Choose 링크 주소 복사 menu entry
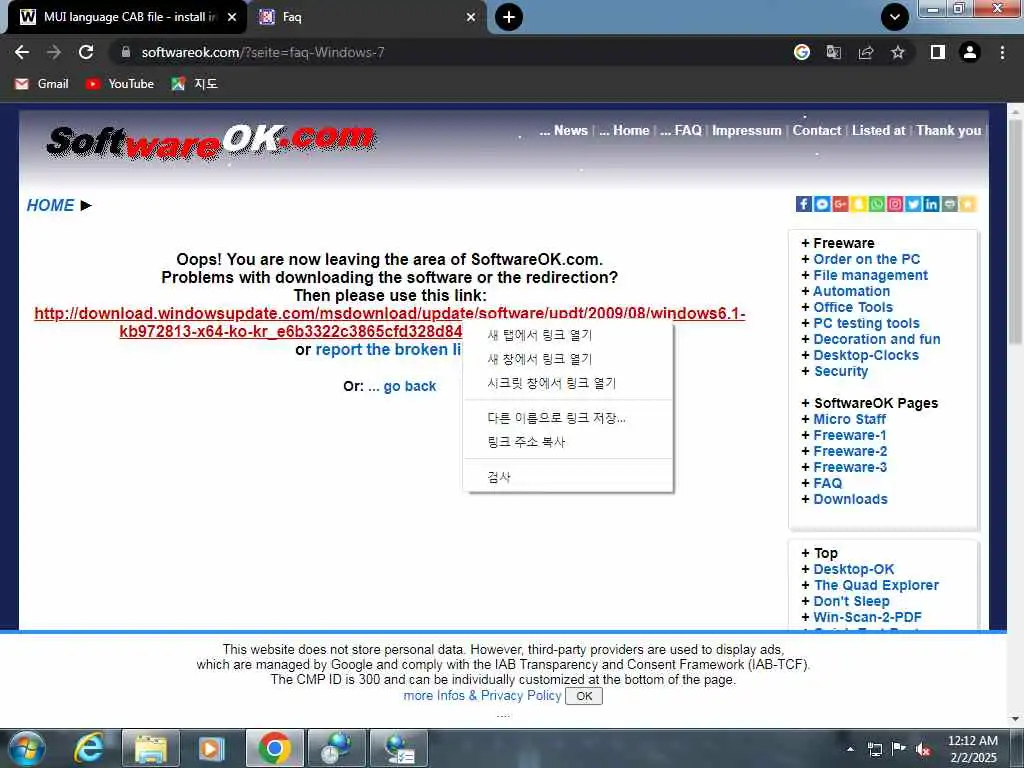The width and height of the screenshot is (1024, 768). pos(568,442)
